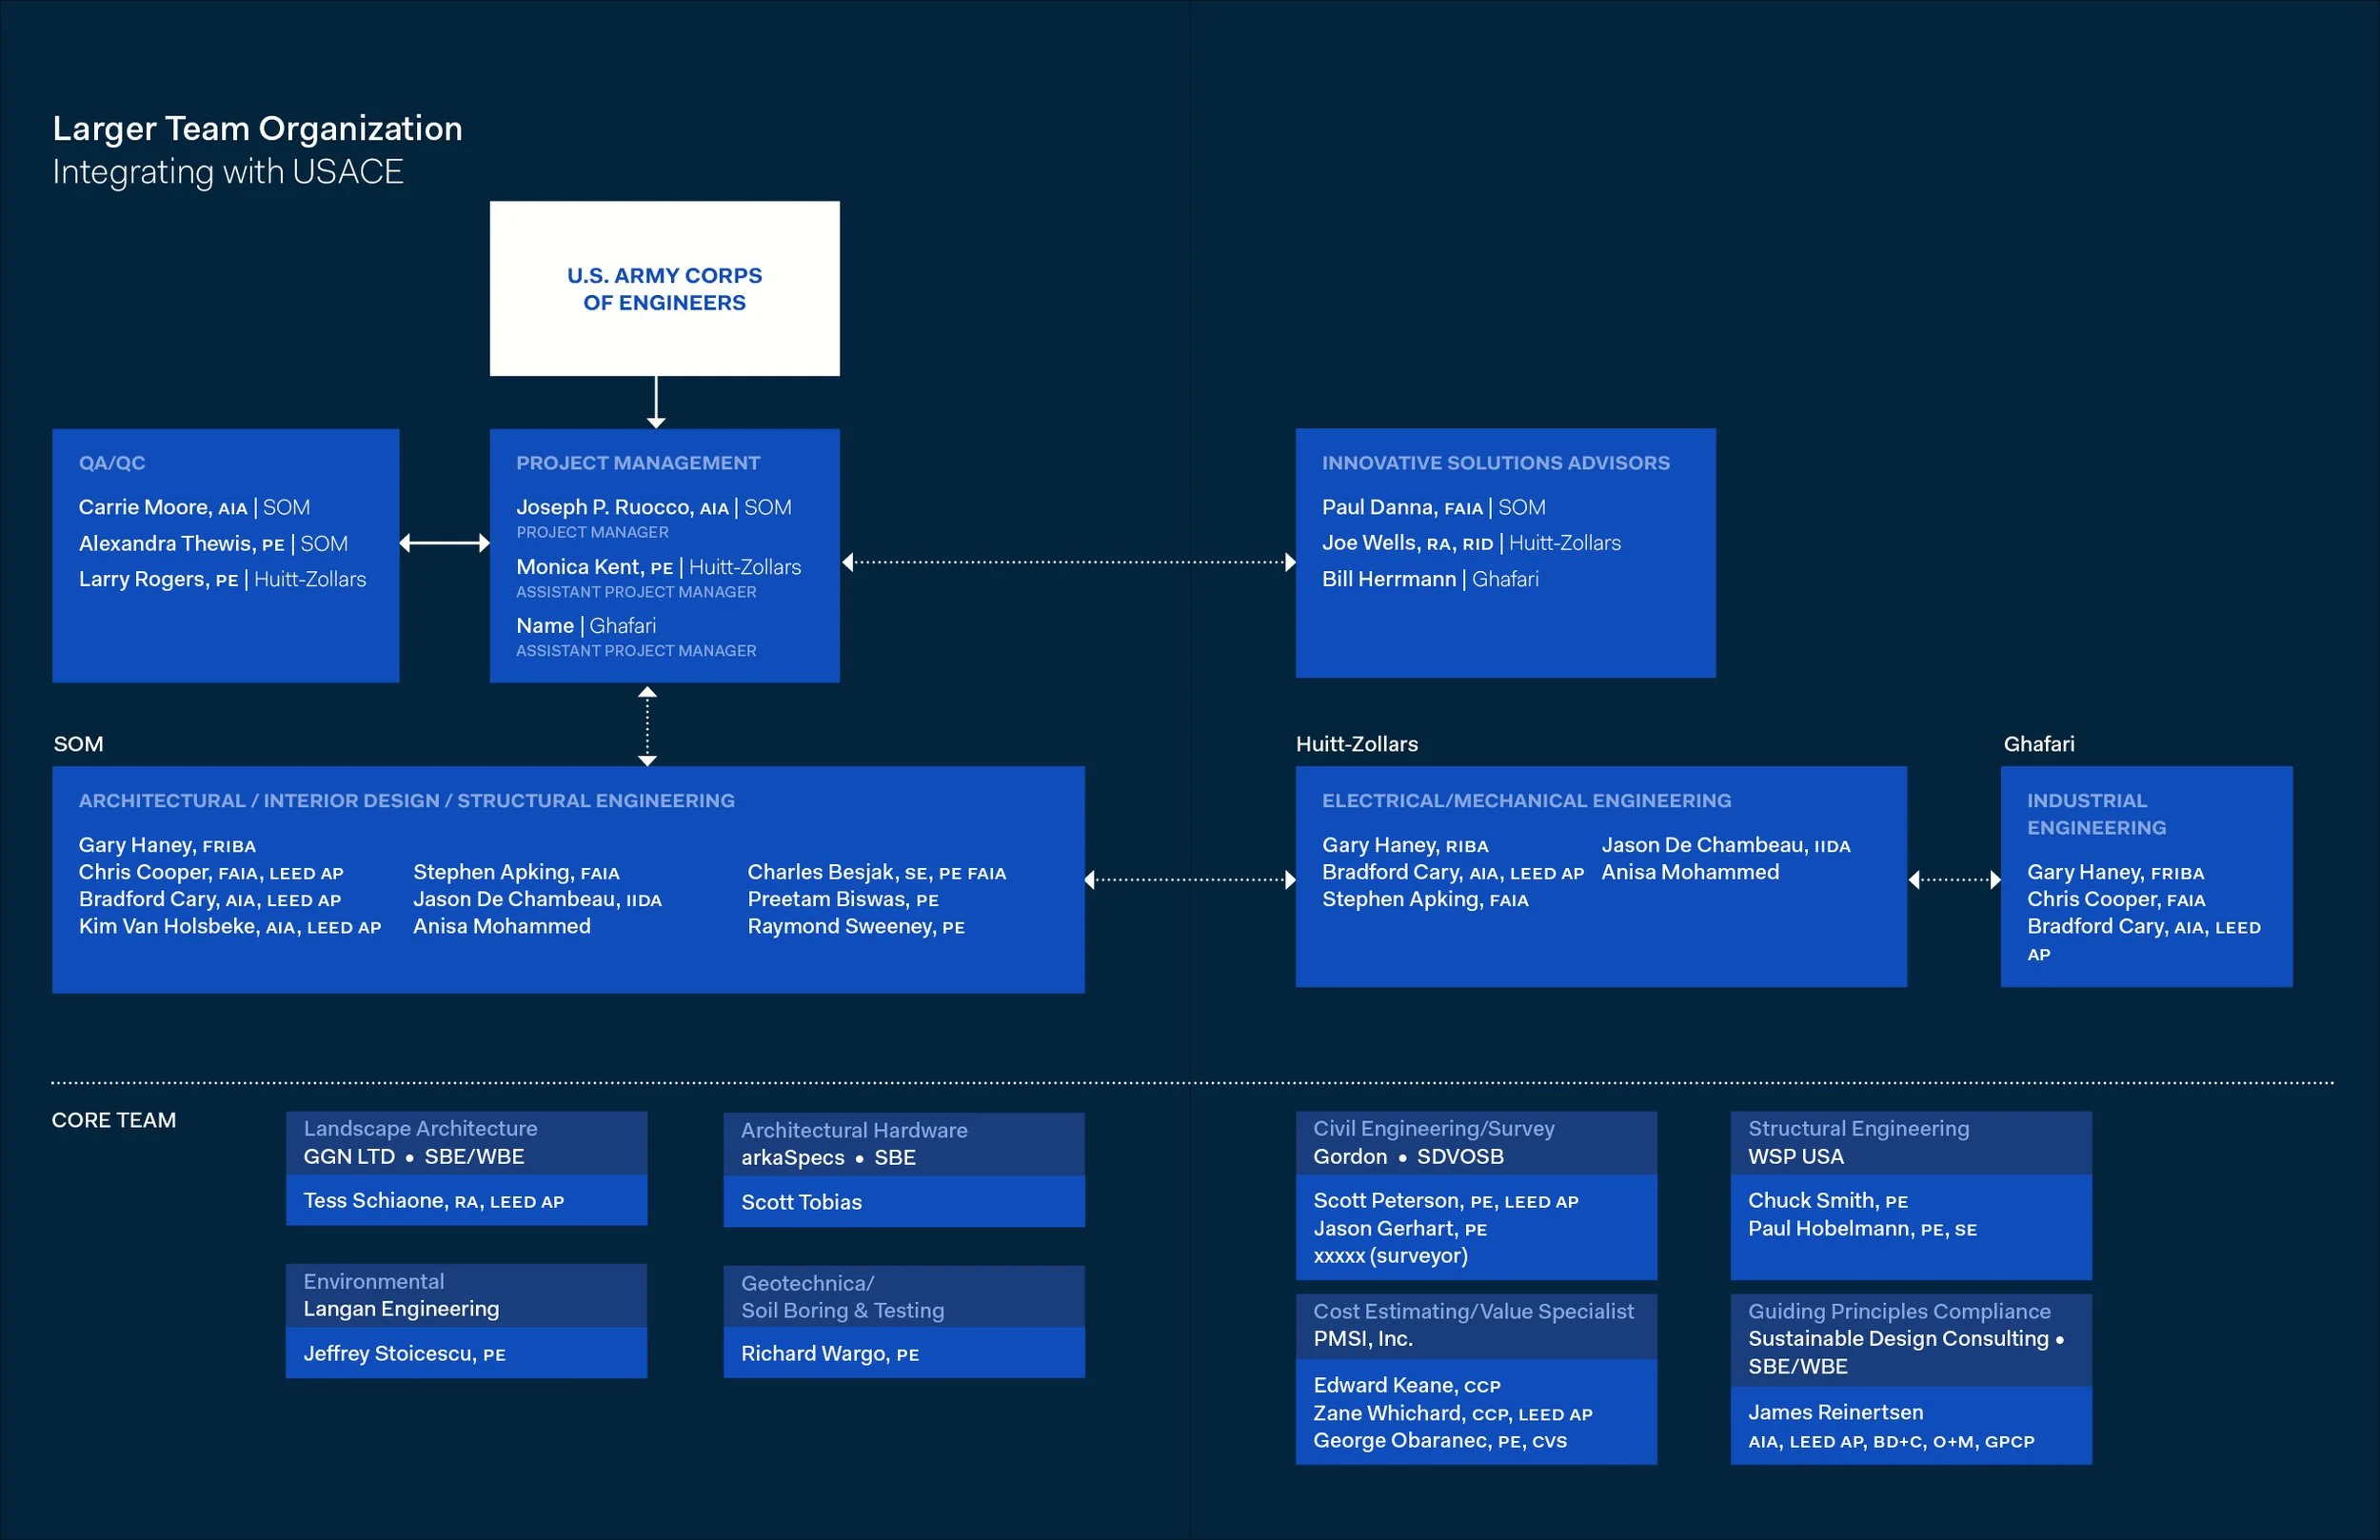Select Charles Besjak, SE, PE FAIA
Viewport: 2380px width, 1540px height.
[877, 873]
